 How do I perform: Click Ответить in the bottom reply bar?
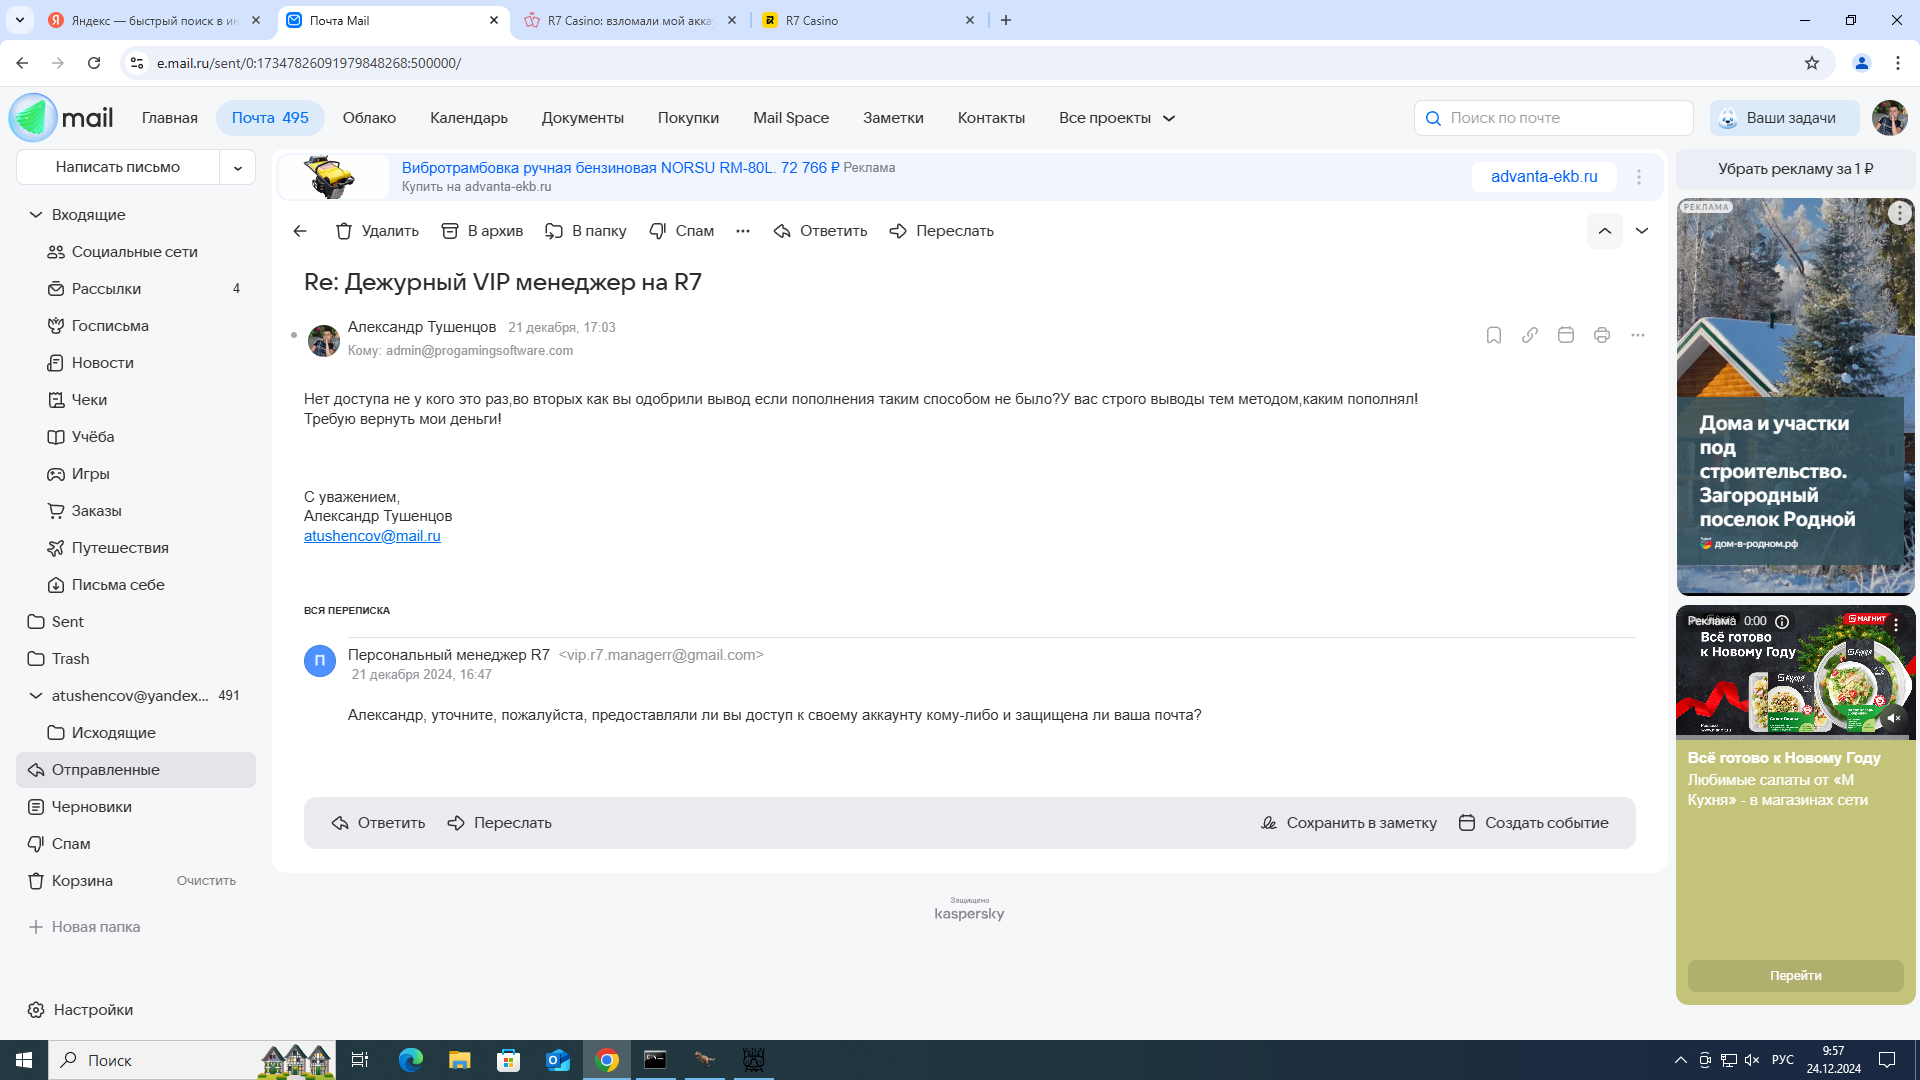click(x=378, y=823)
